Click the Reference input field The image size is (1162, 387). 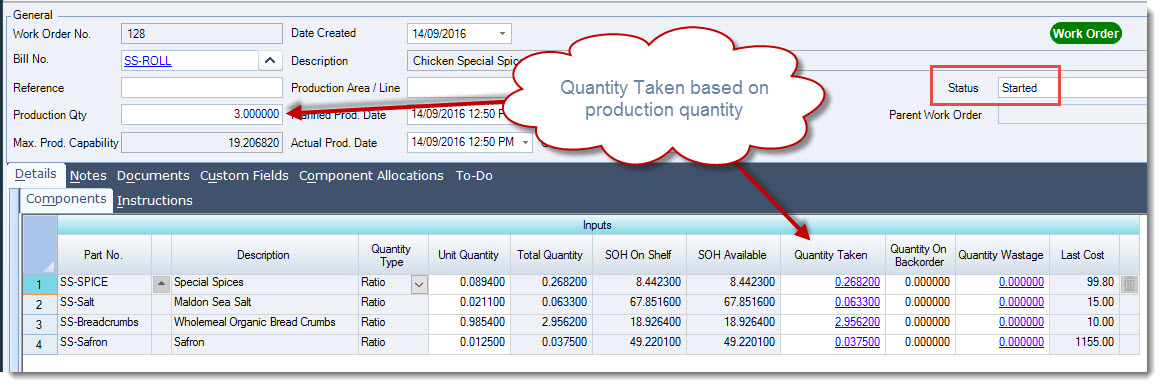click(202, 87)
